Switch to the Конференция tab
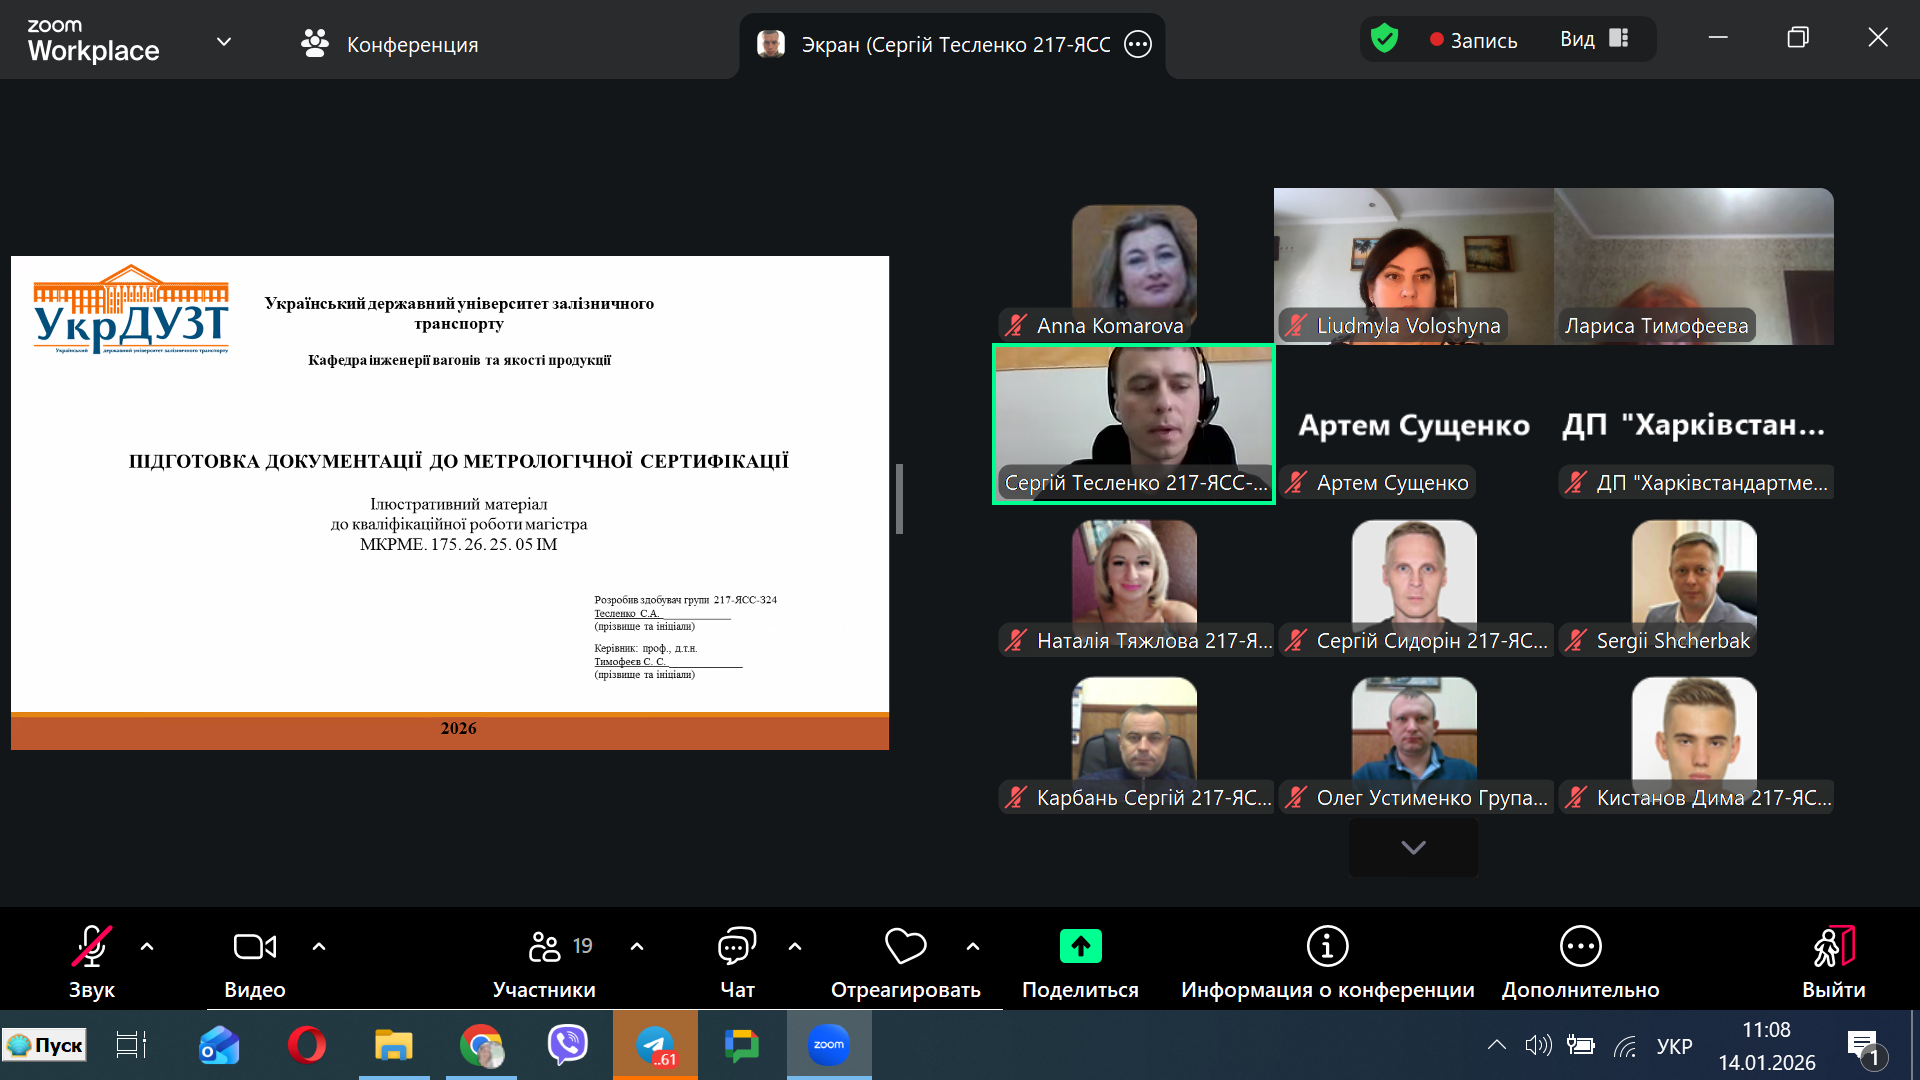Viewport: 1920px width, 1080px height. 390,44
